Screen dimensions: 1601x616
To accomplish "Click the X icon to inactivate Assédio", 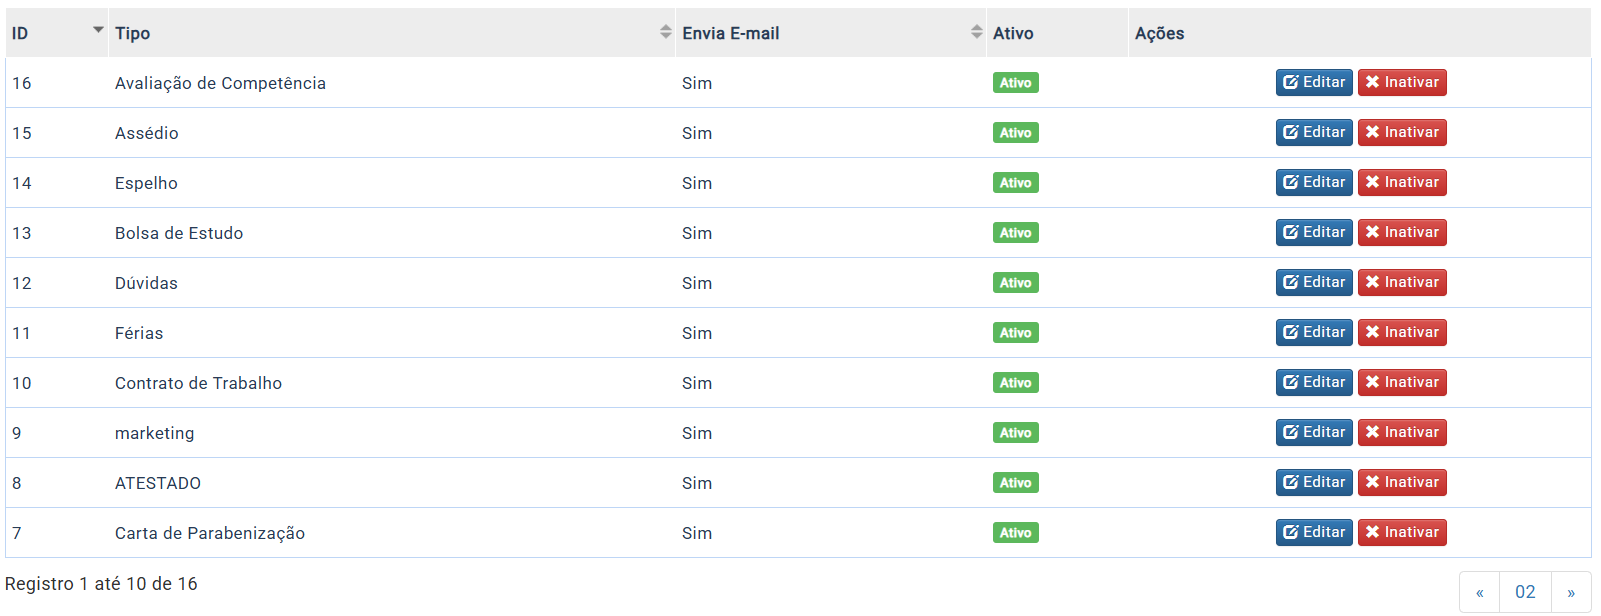I will click(x=1373, y=132).
